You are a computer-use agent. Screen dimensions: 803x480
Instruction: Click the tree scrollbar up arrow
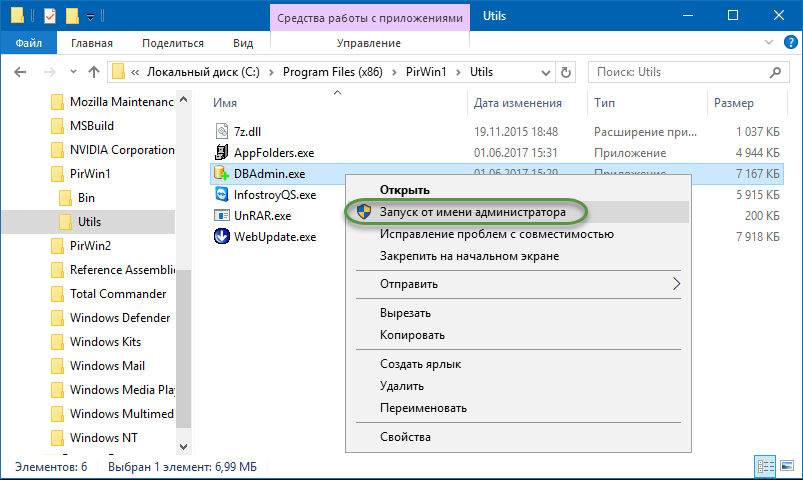pos(183,99)
